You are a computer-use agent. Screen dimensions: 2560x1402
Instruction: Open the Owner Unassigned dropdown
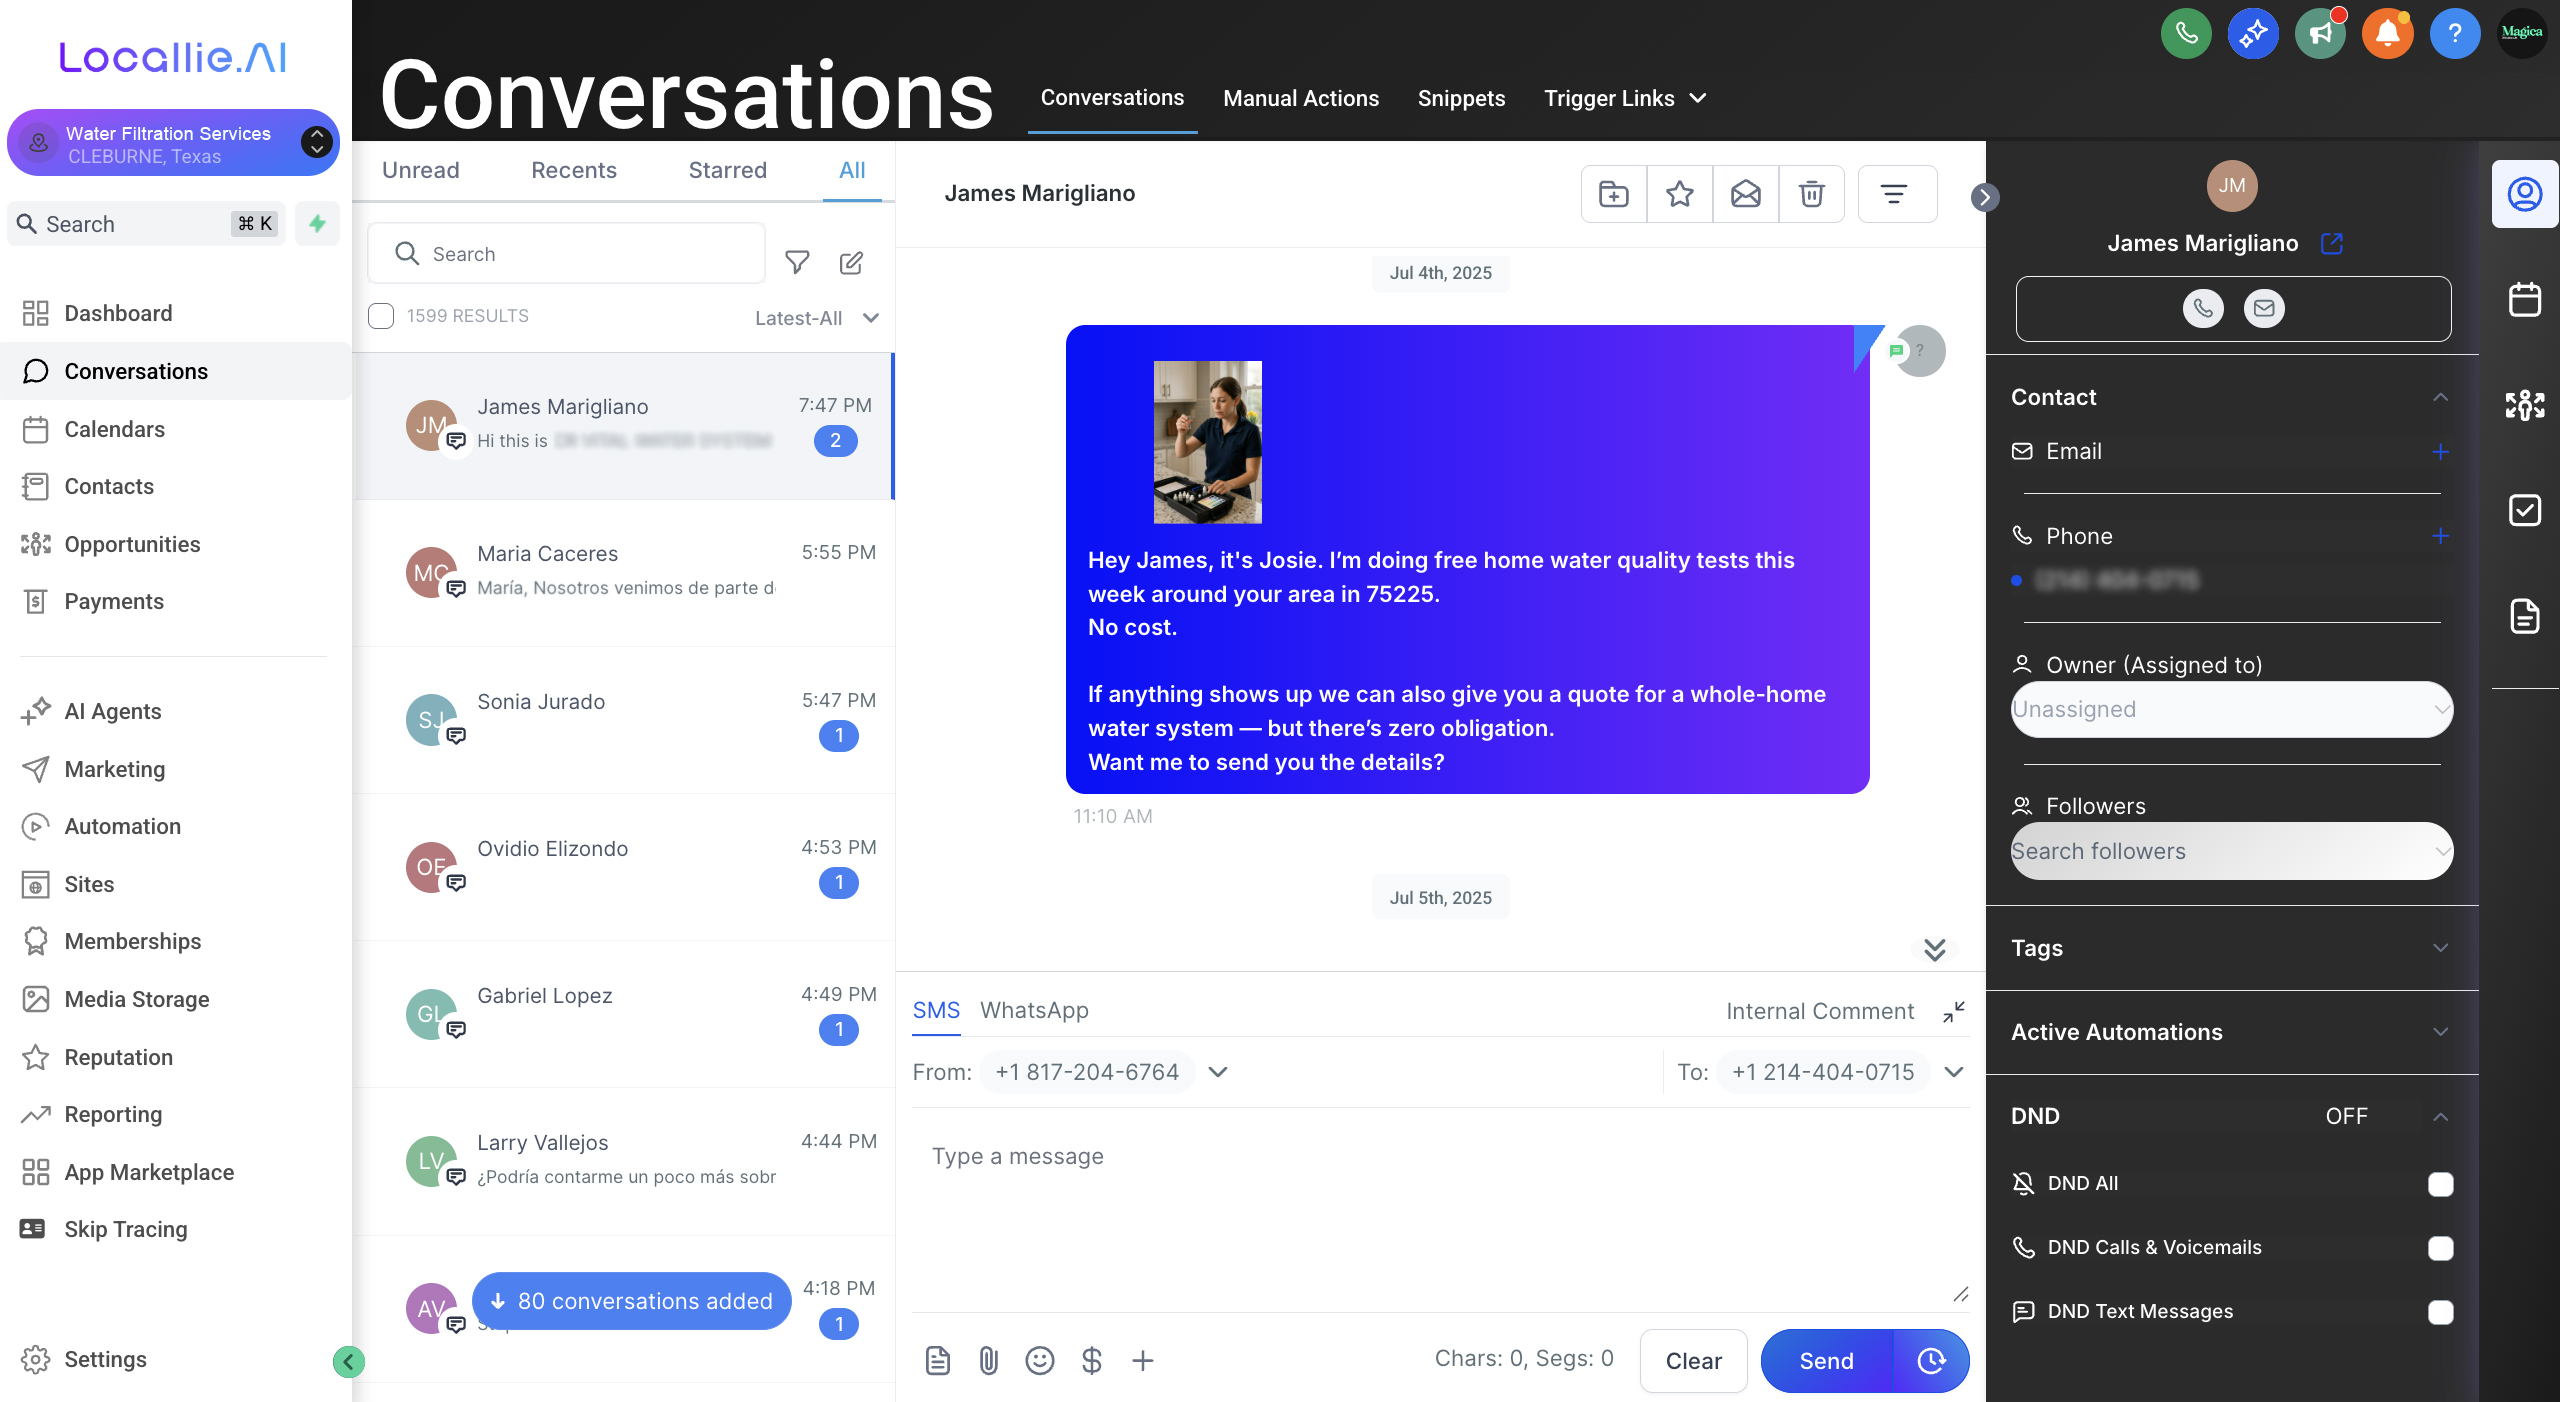coord(2232,710)
